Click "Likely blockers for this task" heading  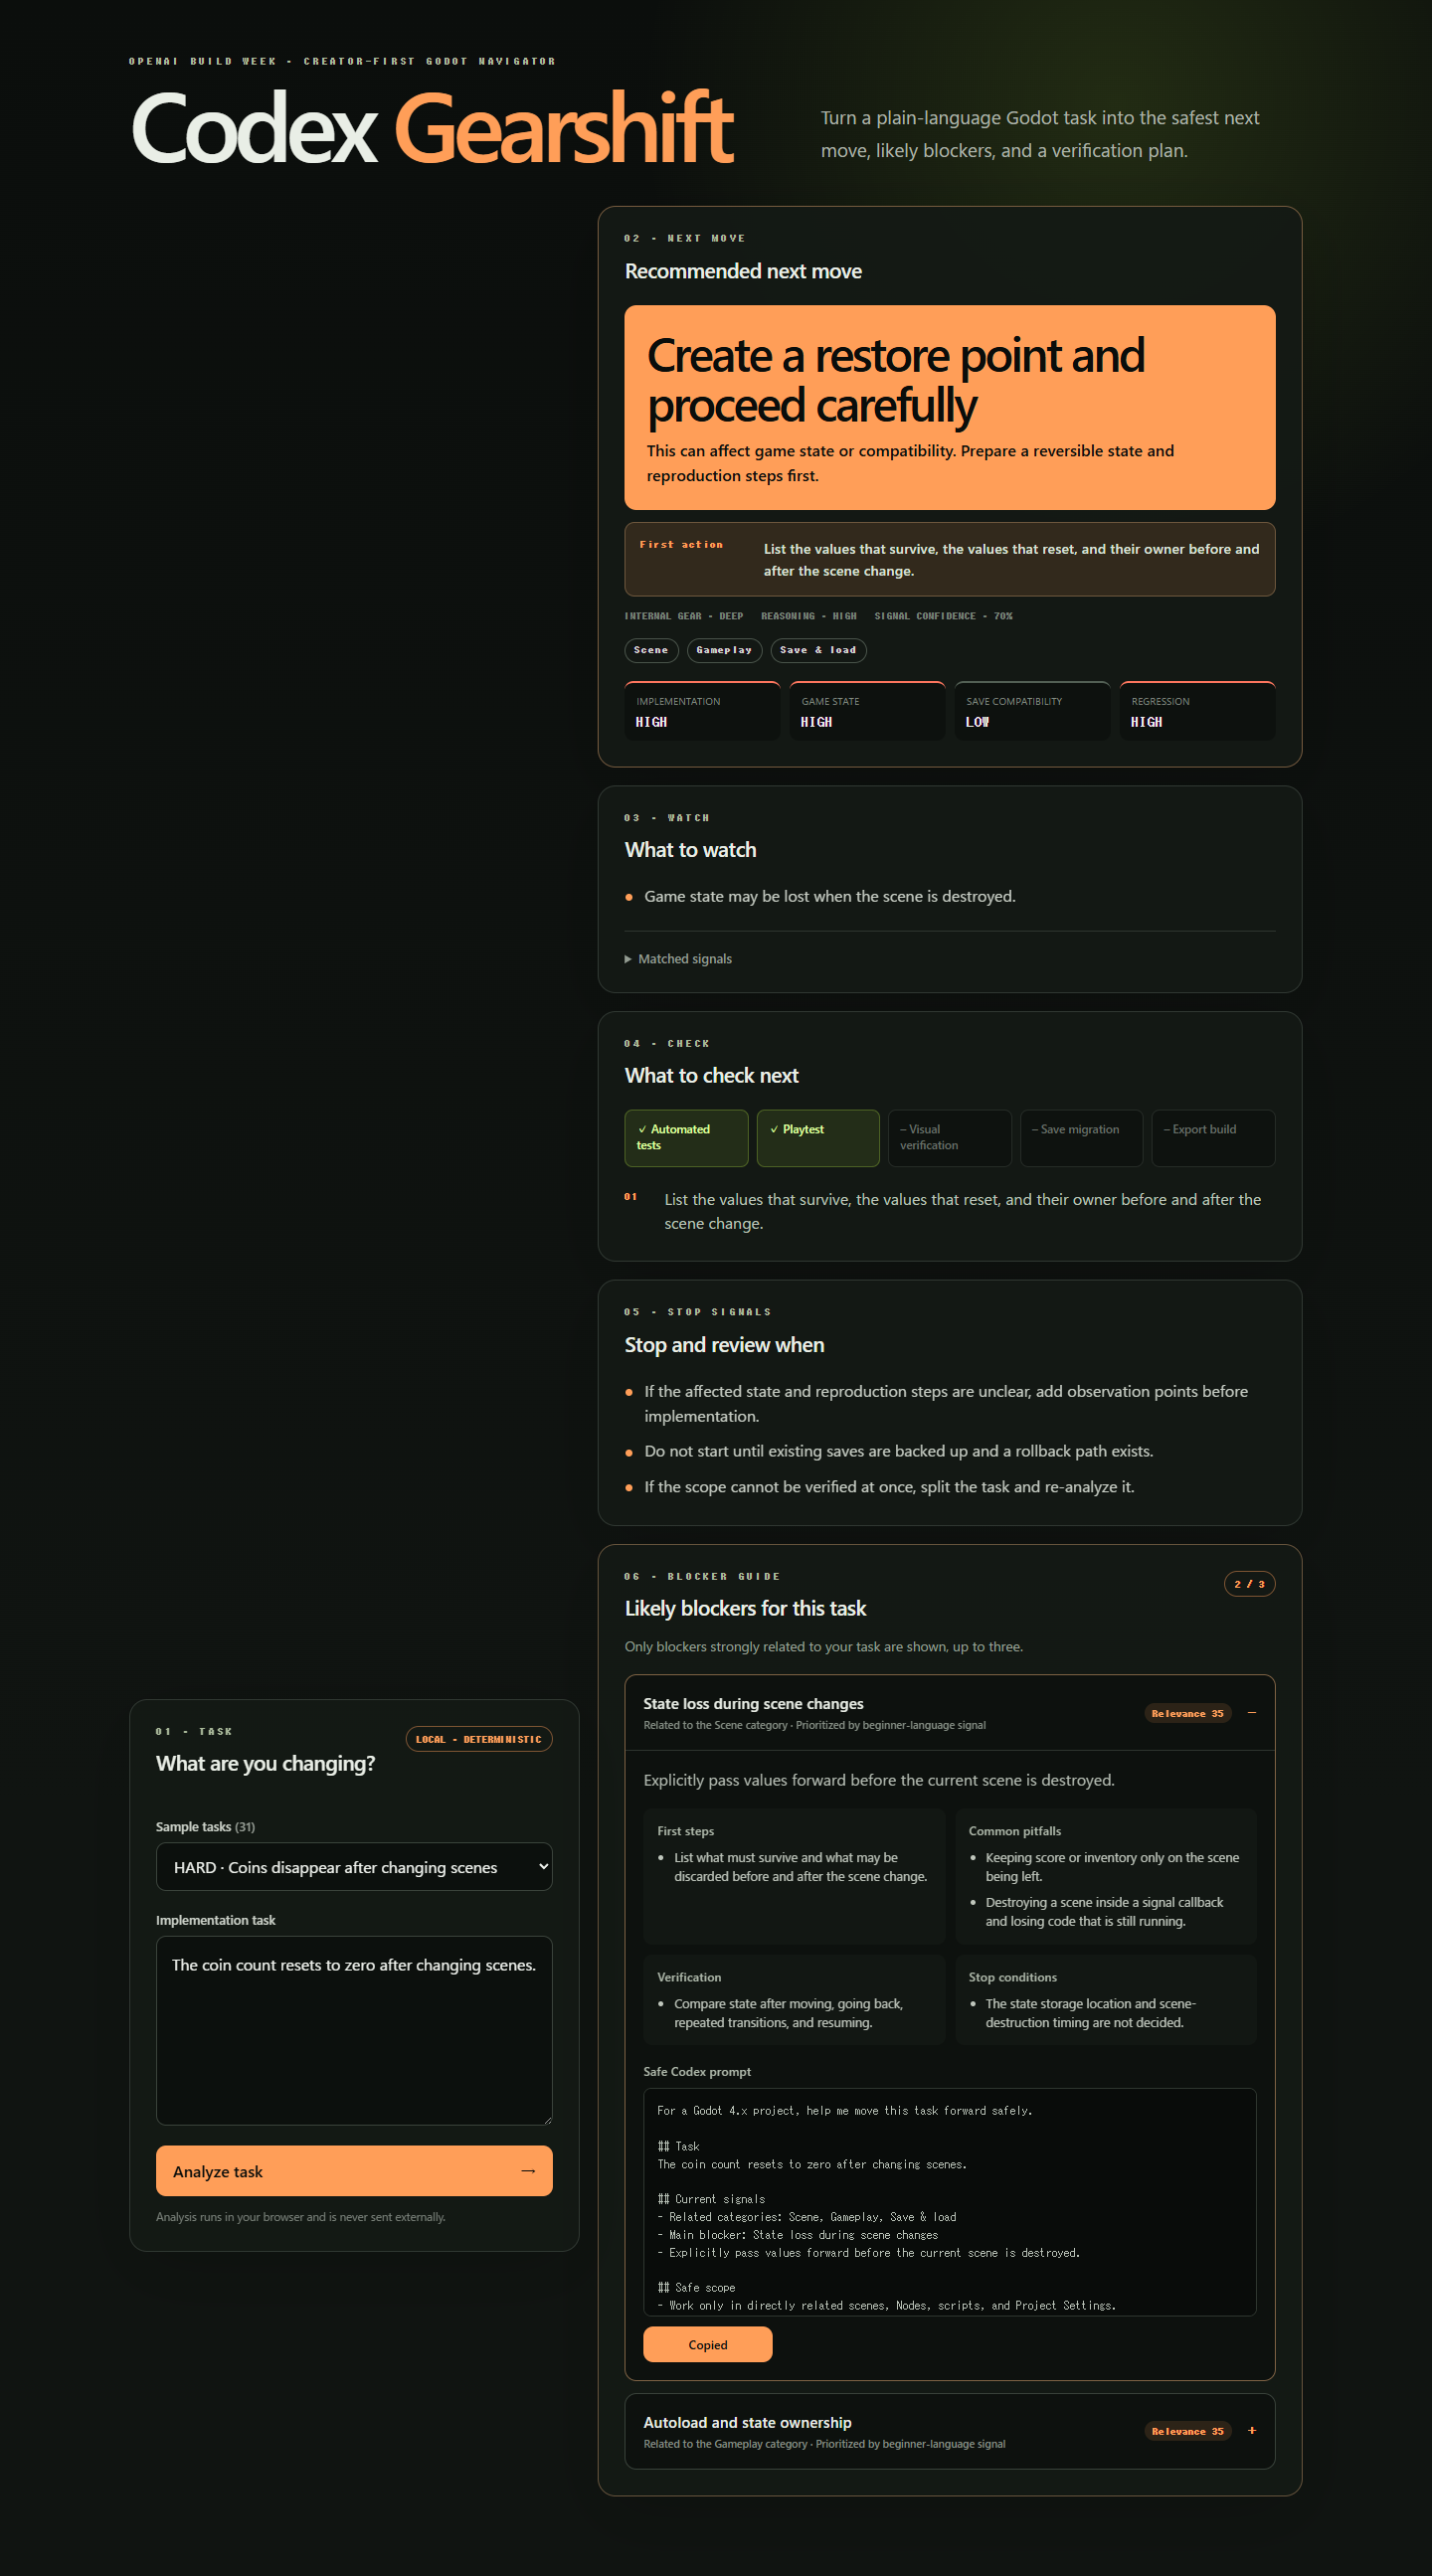tap(745, 1608)
